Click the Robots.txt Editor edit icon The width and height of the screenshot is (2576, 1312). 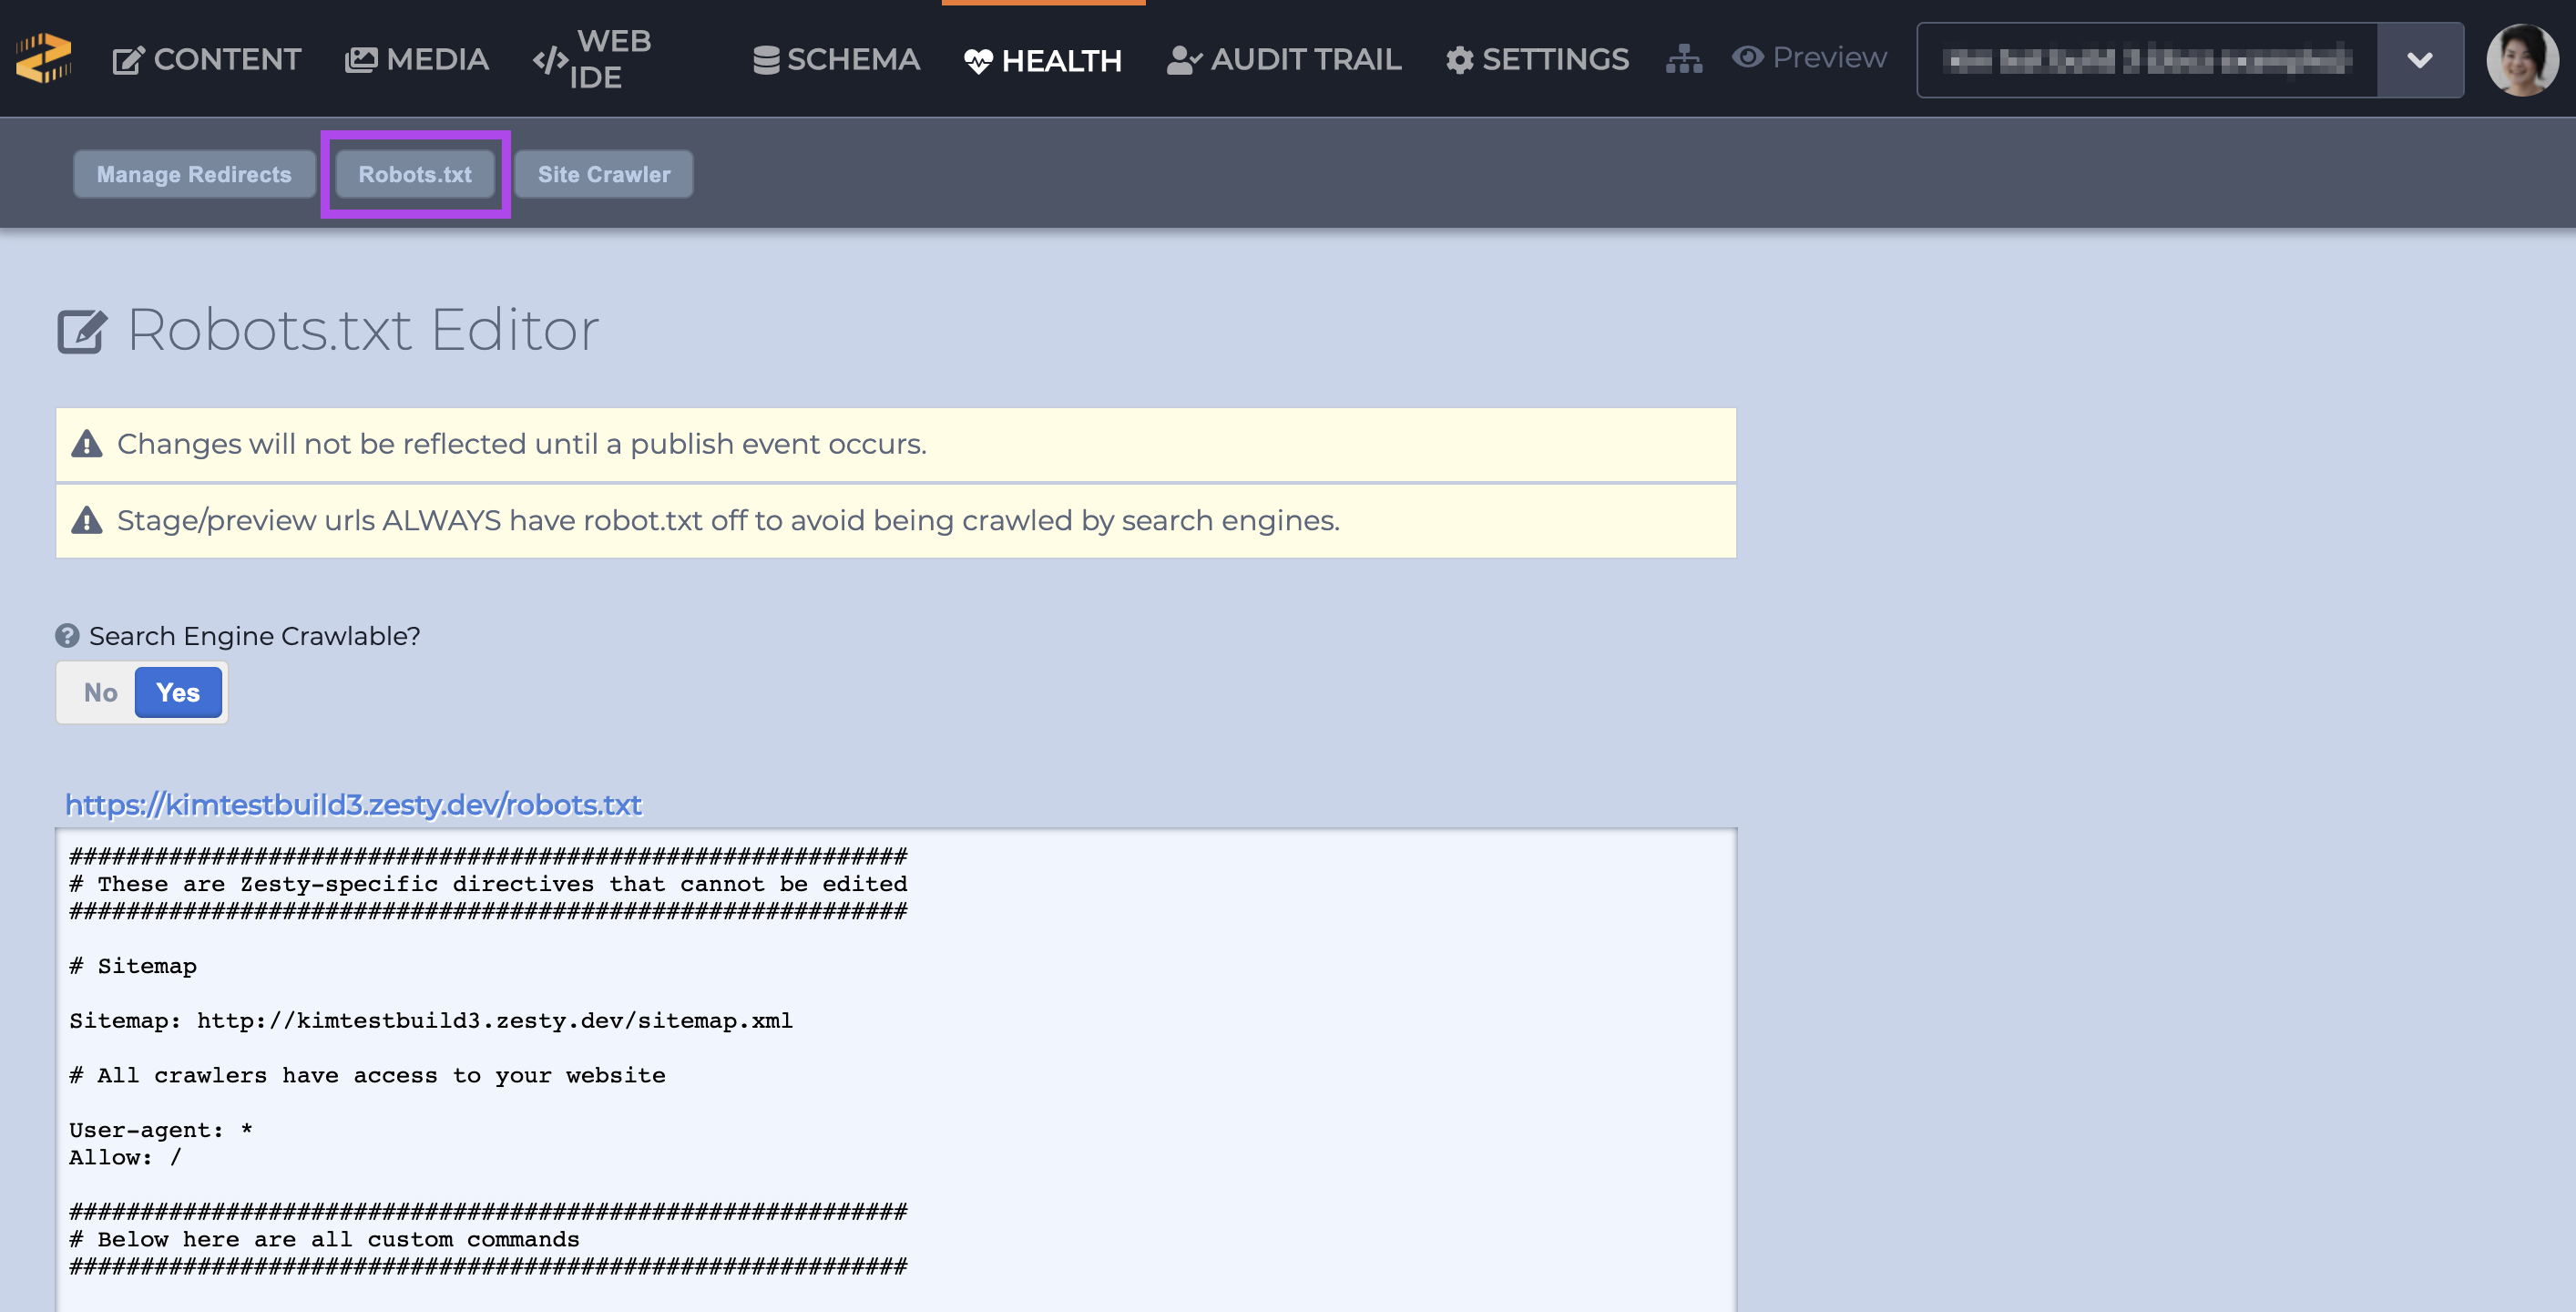coord(82,331)
